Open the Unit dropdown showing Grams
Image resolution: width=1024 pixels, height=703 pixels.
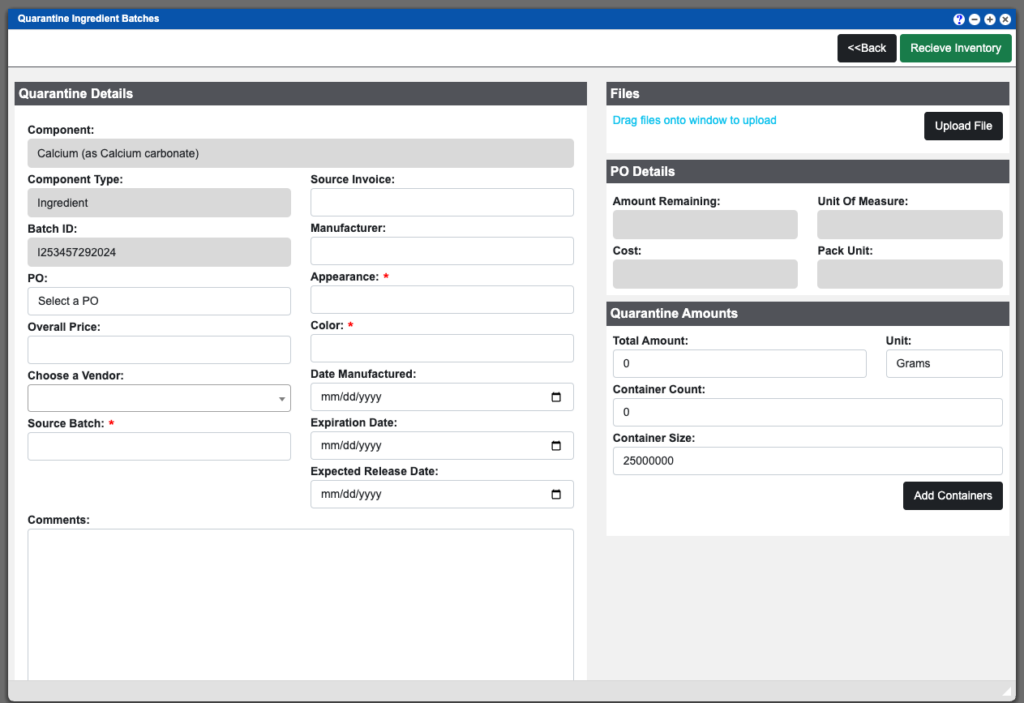tap(943, 363)
